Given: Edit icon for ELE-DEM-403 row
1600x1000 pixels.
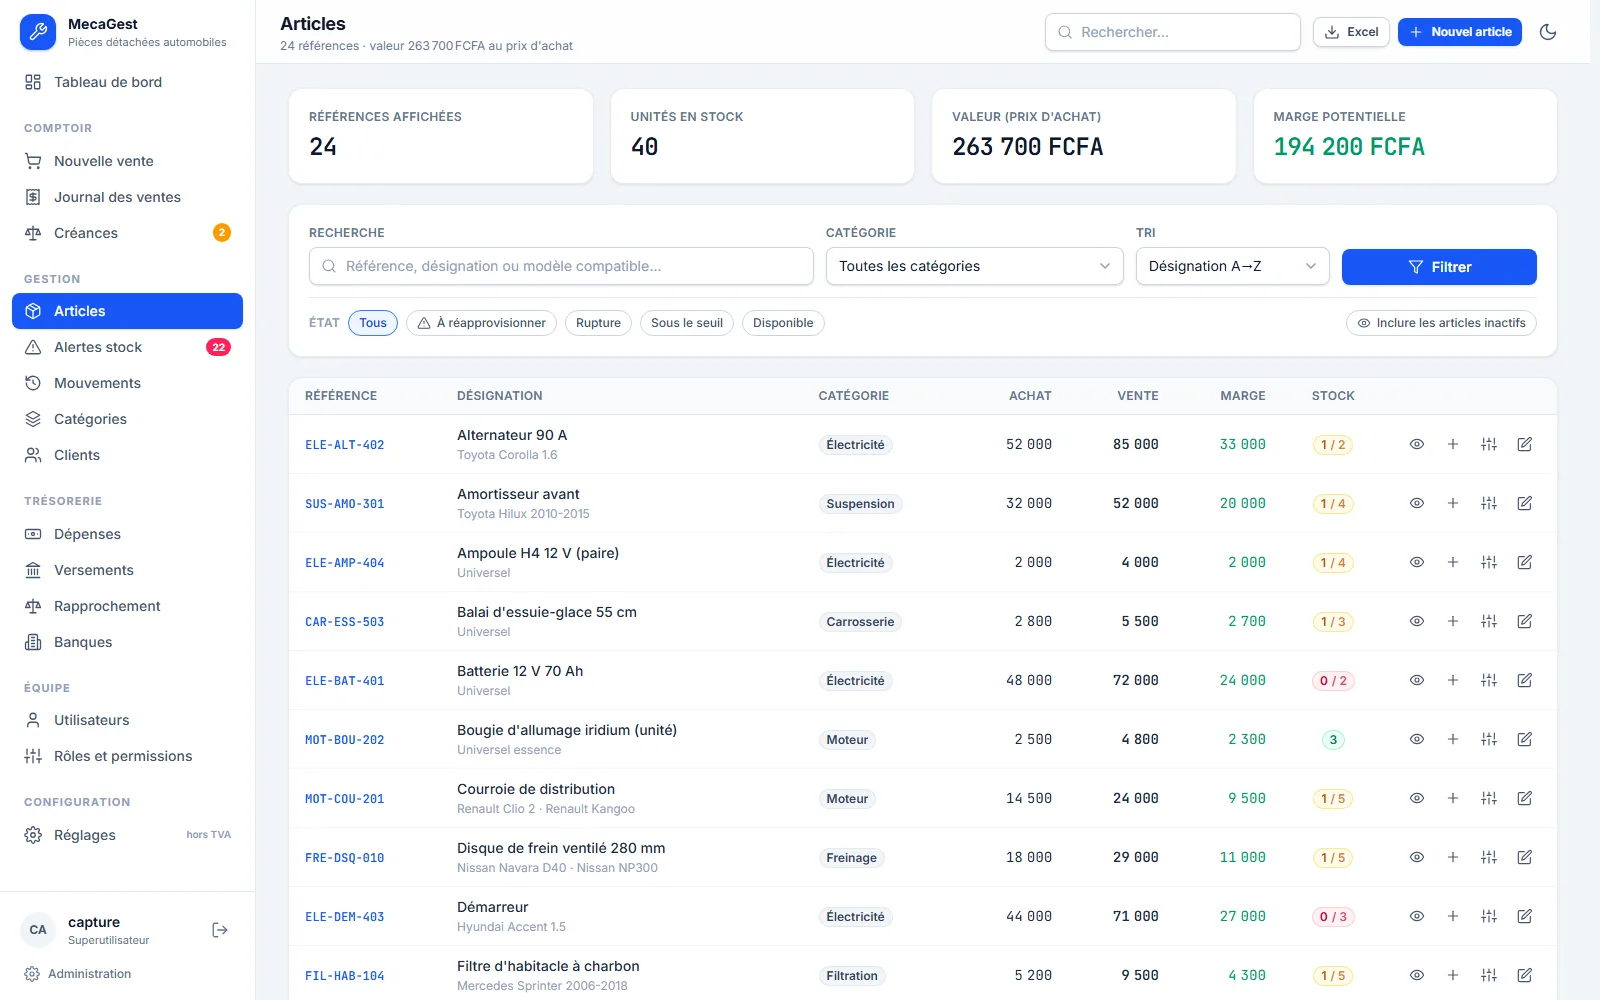Looking at the screenshot, I should tap(1525, 916).
